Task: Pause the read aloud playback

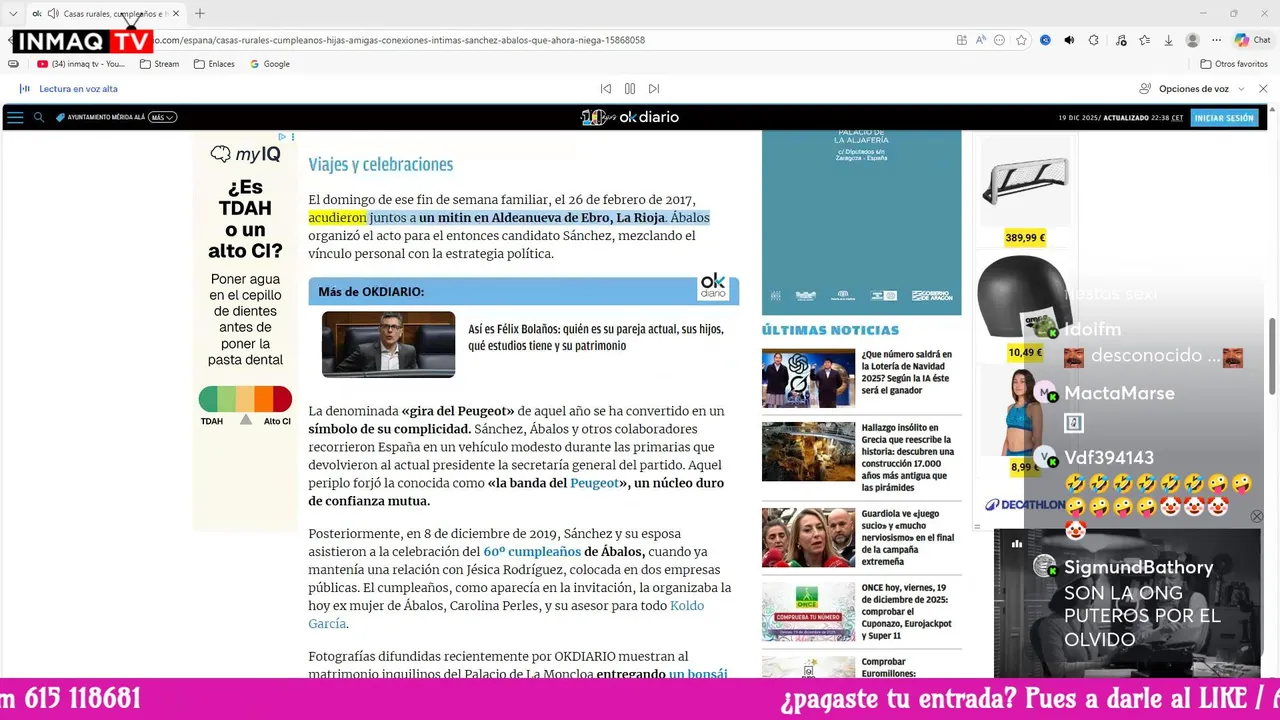Action: point(630,89)
